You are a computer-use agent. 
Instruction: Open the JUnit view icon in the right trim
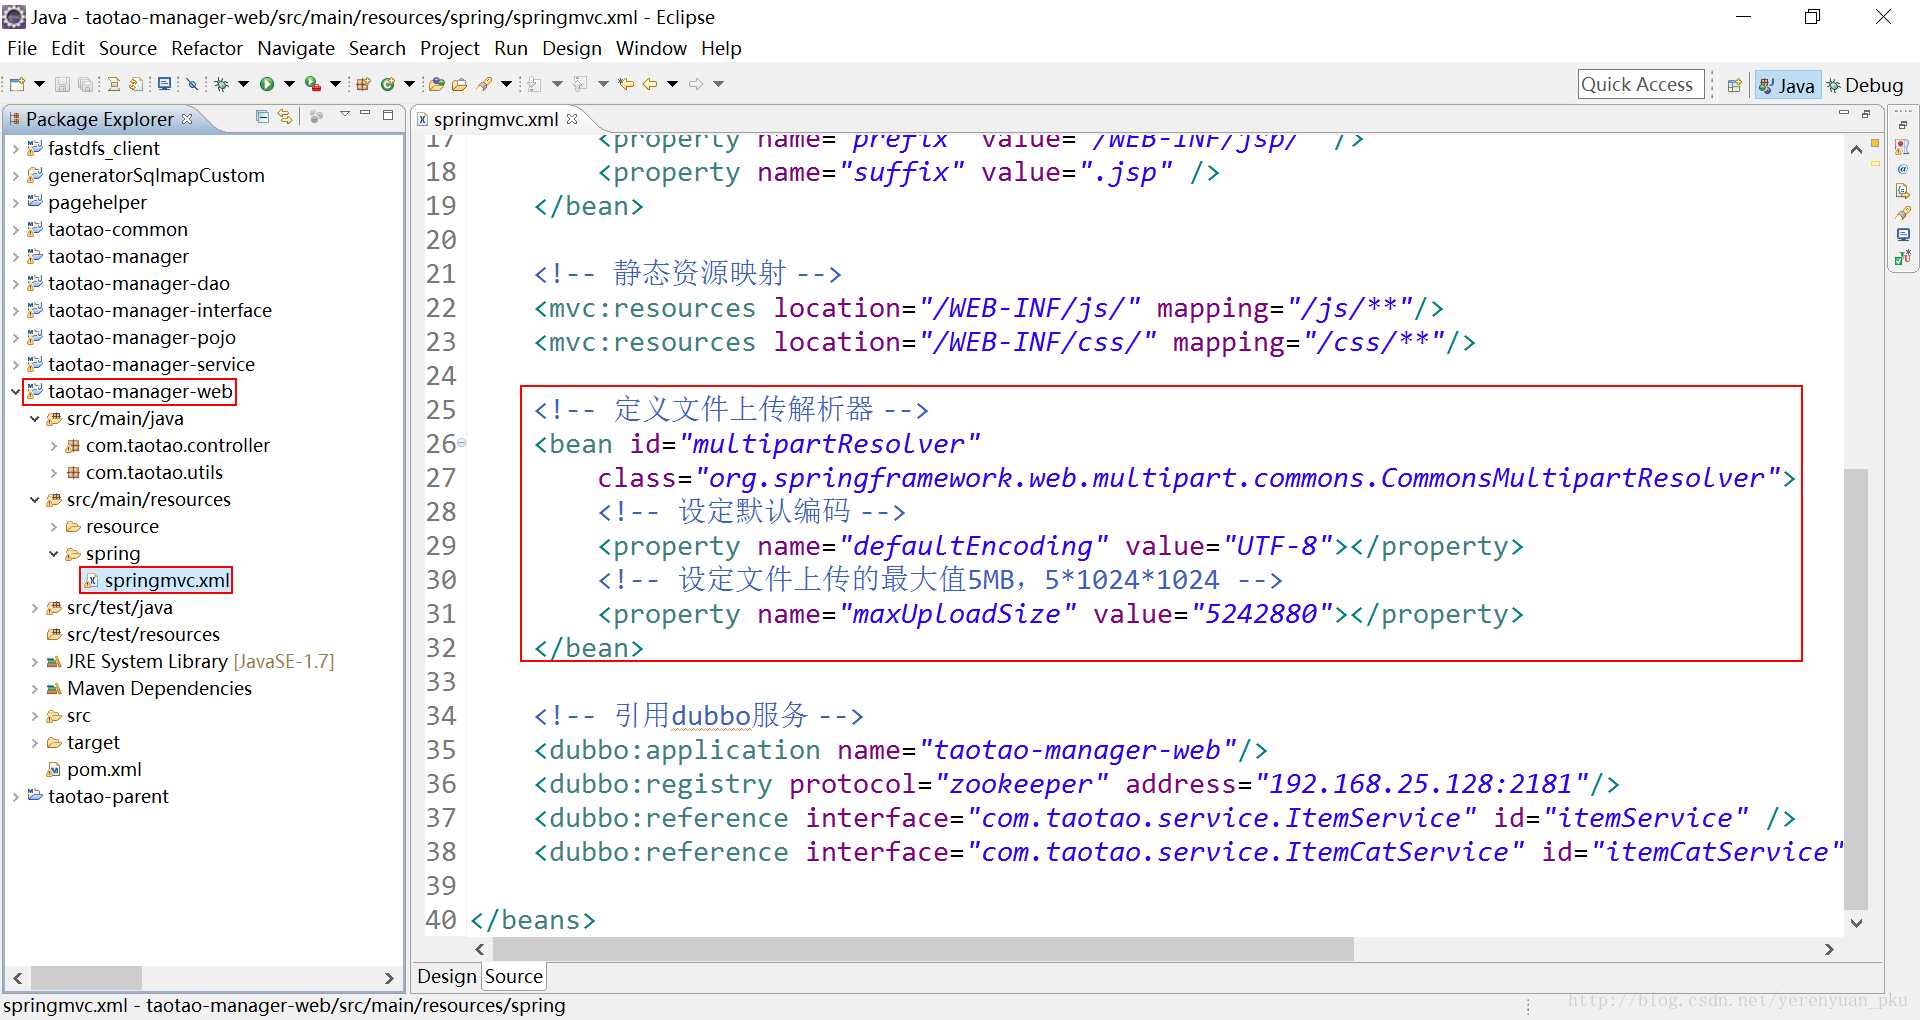pos(1902,257)
